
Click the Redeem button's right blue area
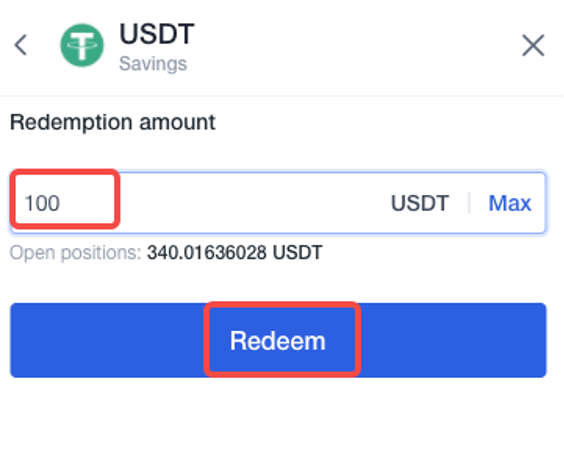(453, 340)
